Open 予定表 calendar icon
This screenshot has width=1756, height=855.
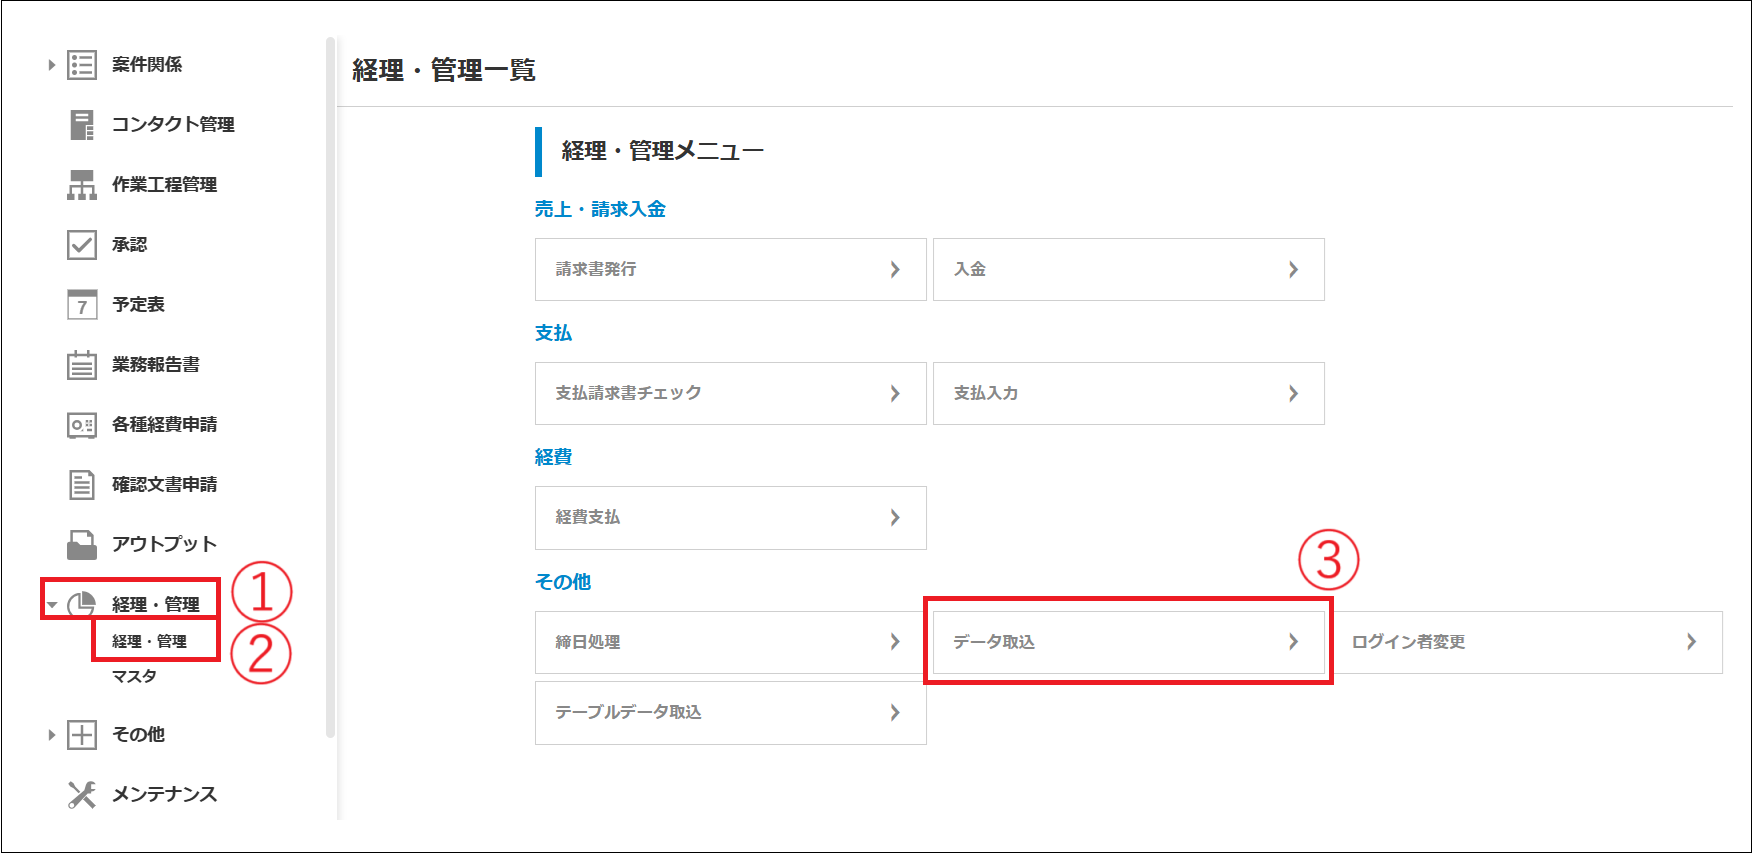point(82,305)
